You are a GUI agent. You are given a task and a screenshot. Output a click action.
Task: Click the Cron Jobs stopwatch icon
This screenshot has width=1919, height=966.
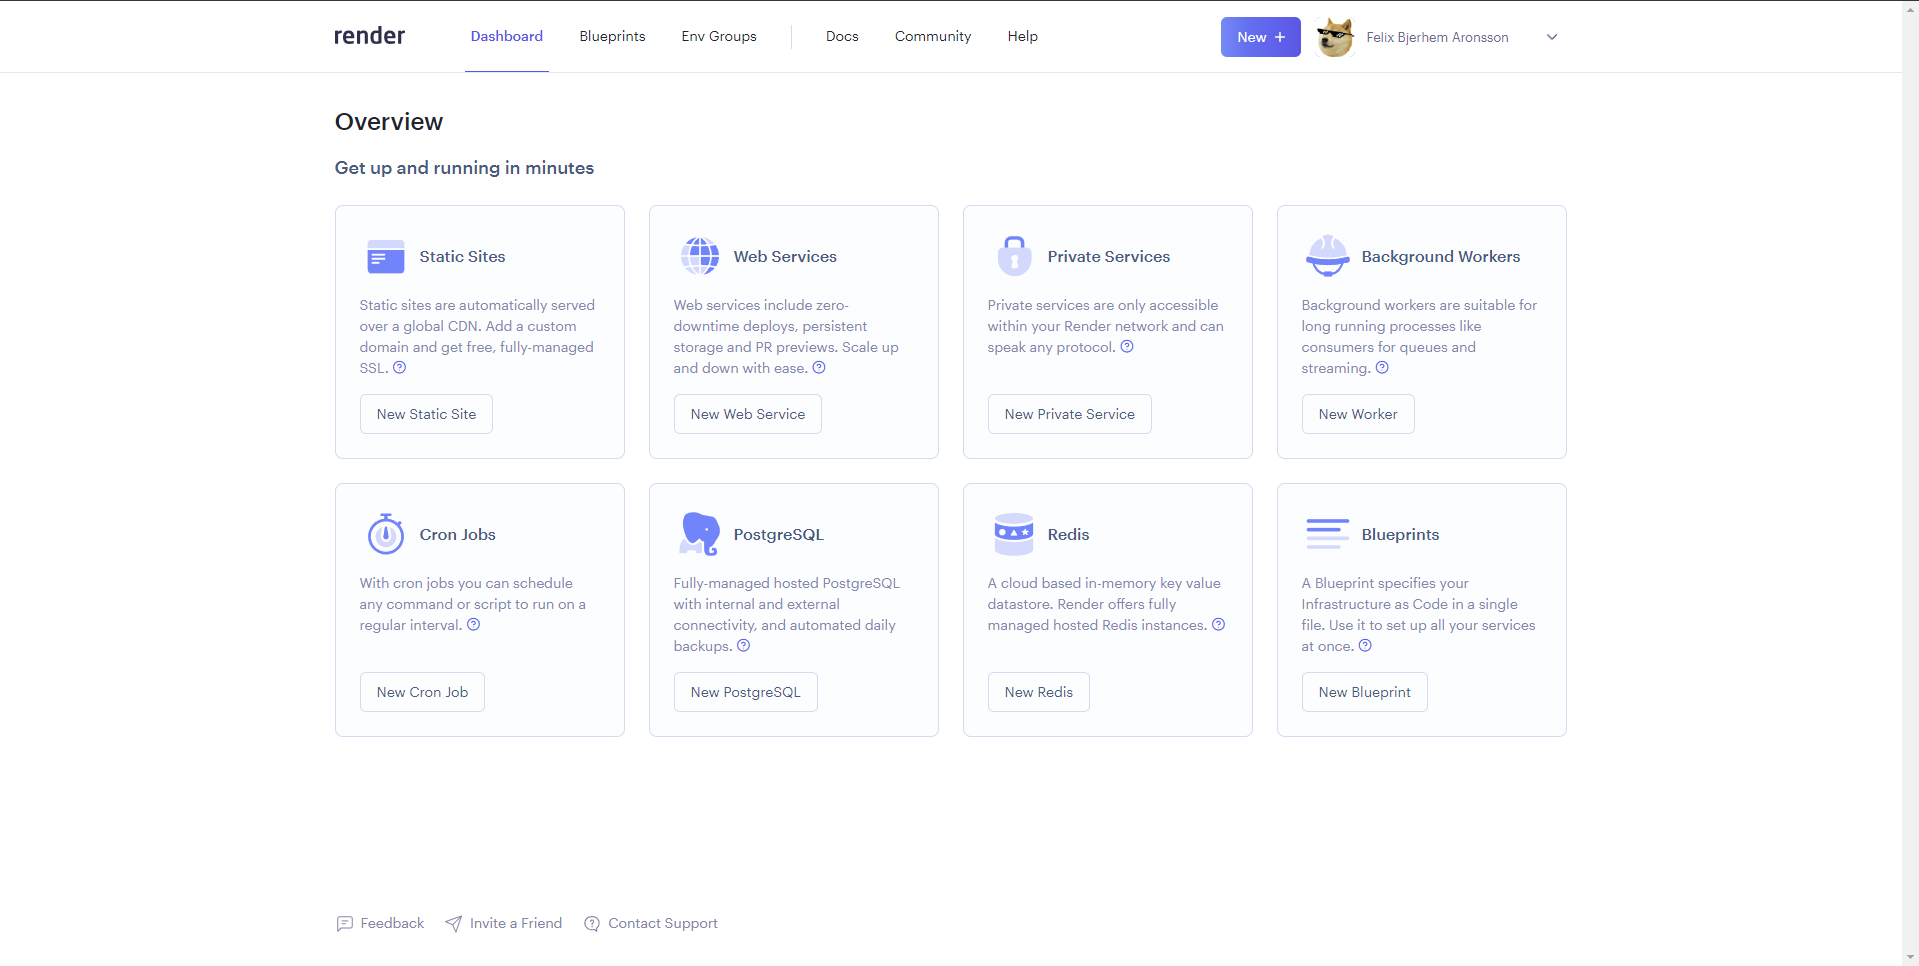(385, 534)
